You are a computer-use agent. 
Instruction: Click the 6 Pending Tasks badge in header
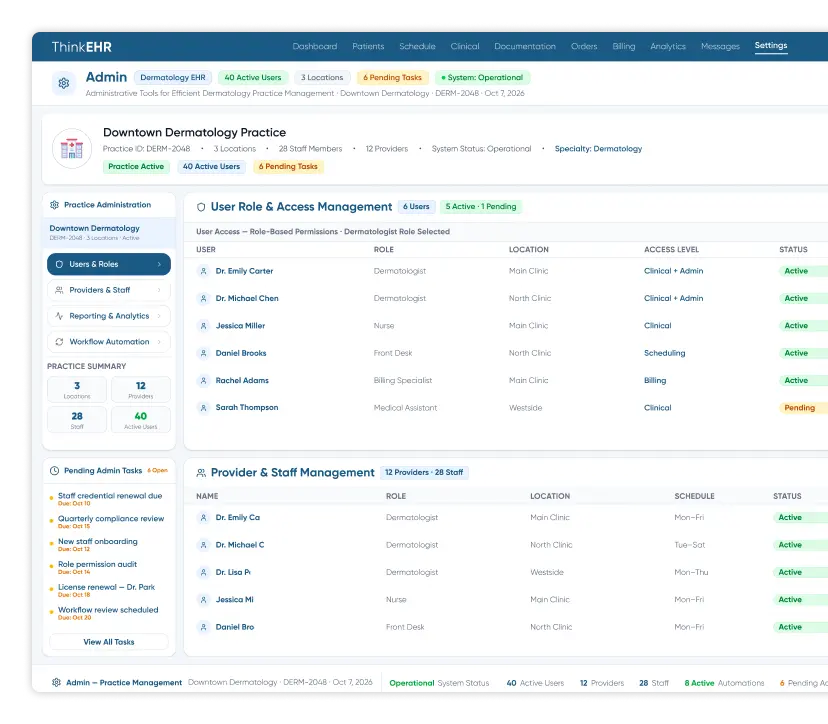point(392,78)
